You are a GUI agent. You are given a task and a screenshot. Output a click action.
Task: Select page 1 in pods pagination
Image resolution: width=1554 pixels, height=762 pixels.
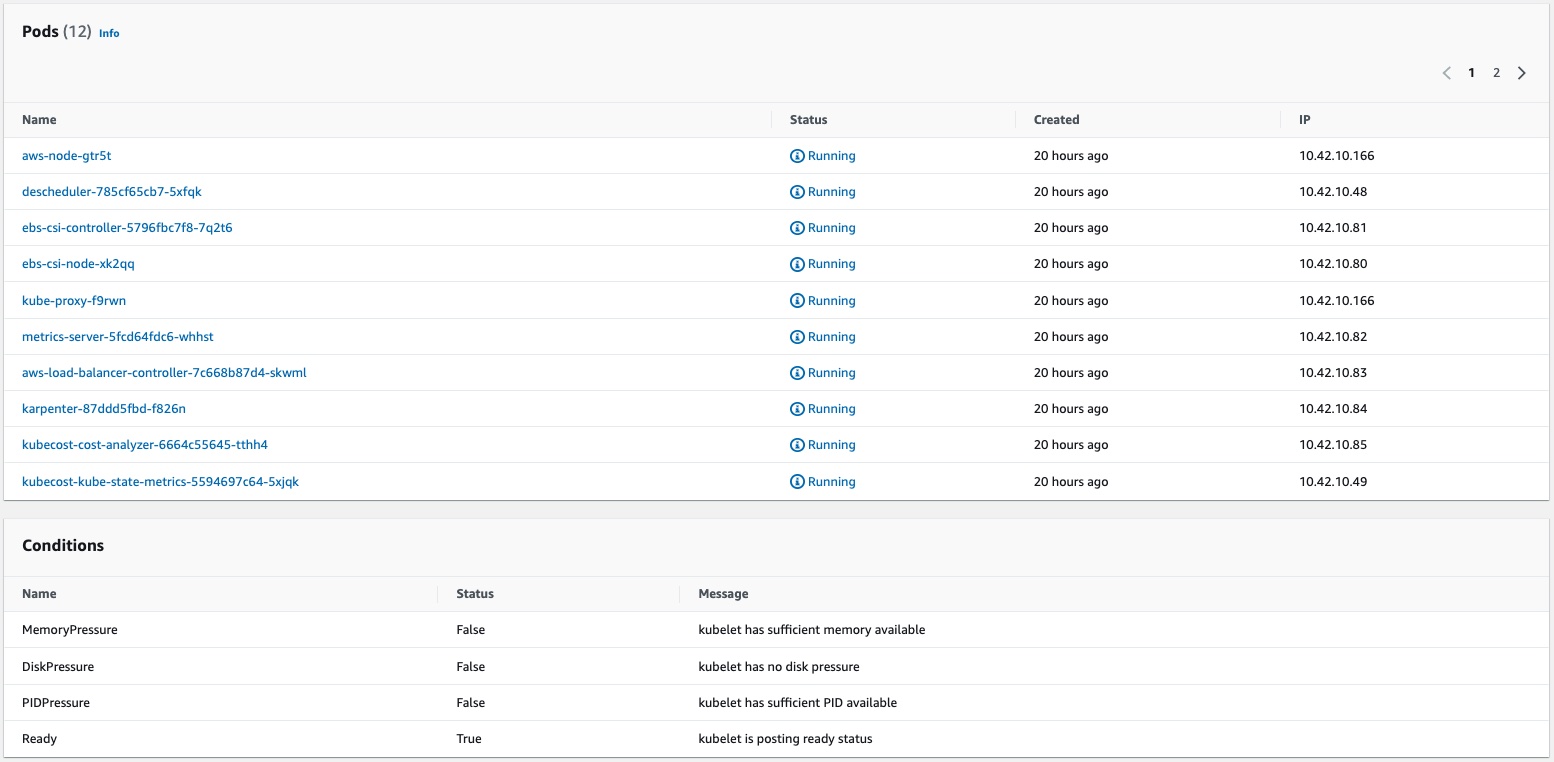point(1471,73)
